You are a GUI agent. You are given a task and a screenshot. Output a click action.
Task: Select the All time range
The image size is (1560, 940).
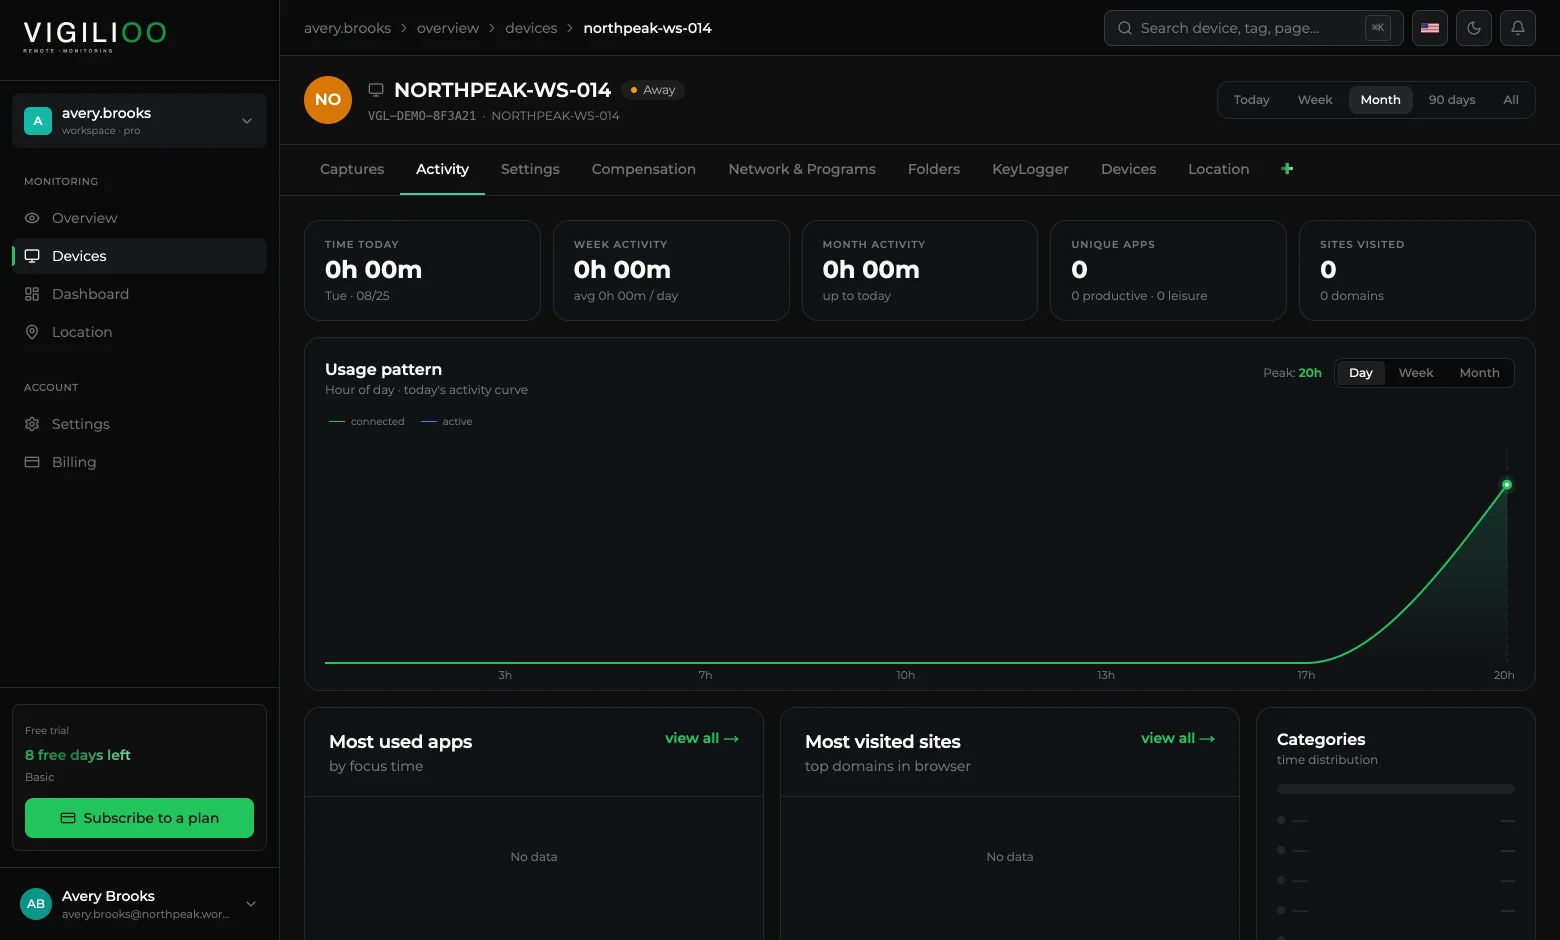[1511, 100]
